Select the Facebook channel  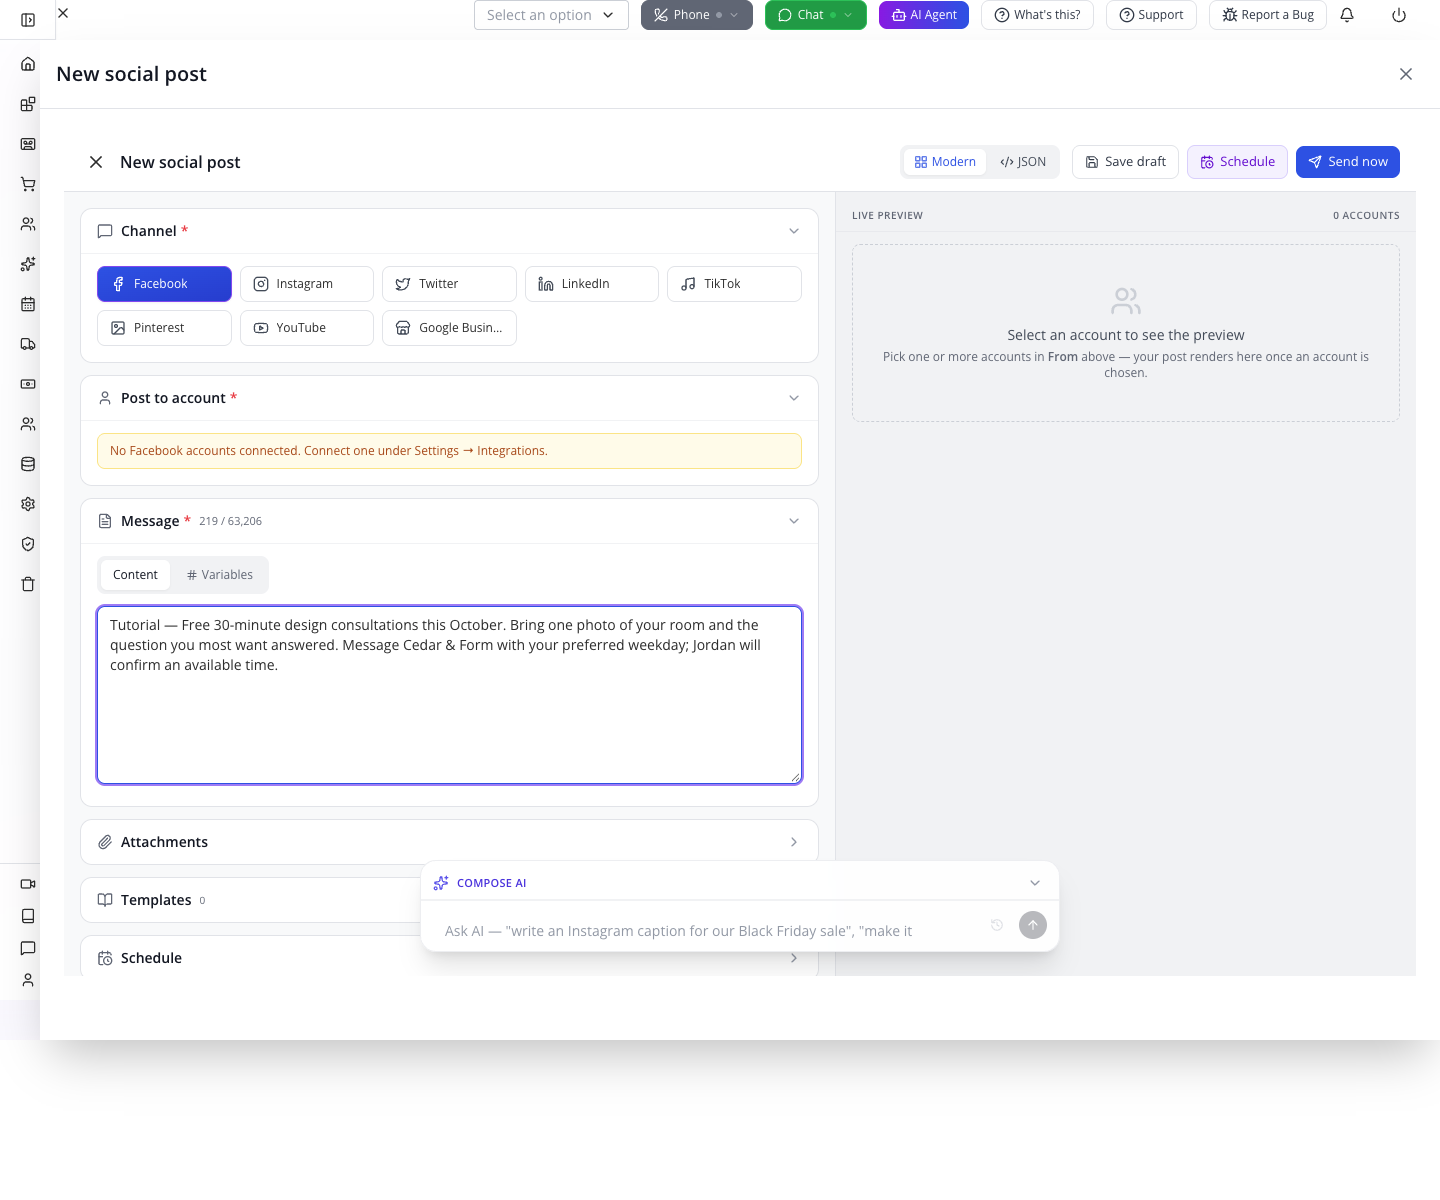164,284
